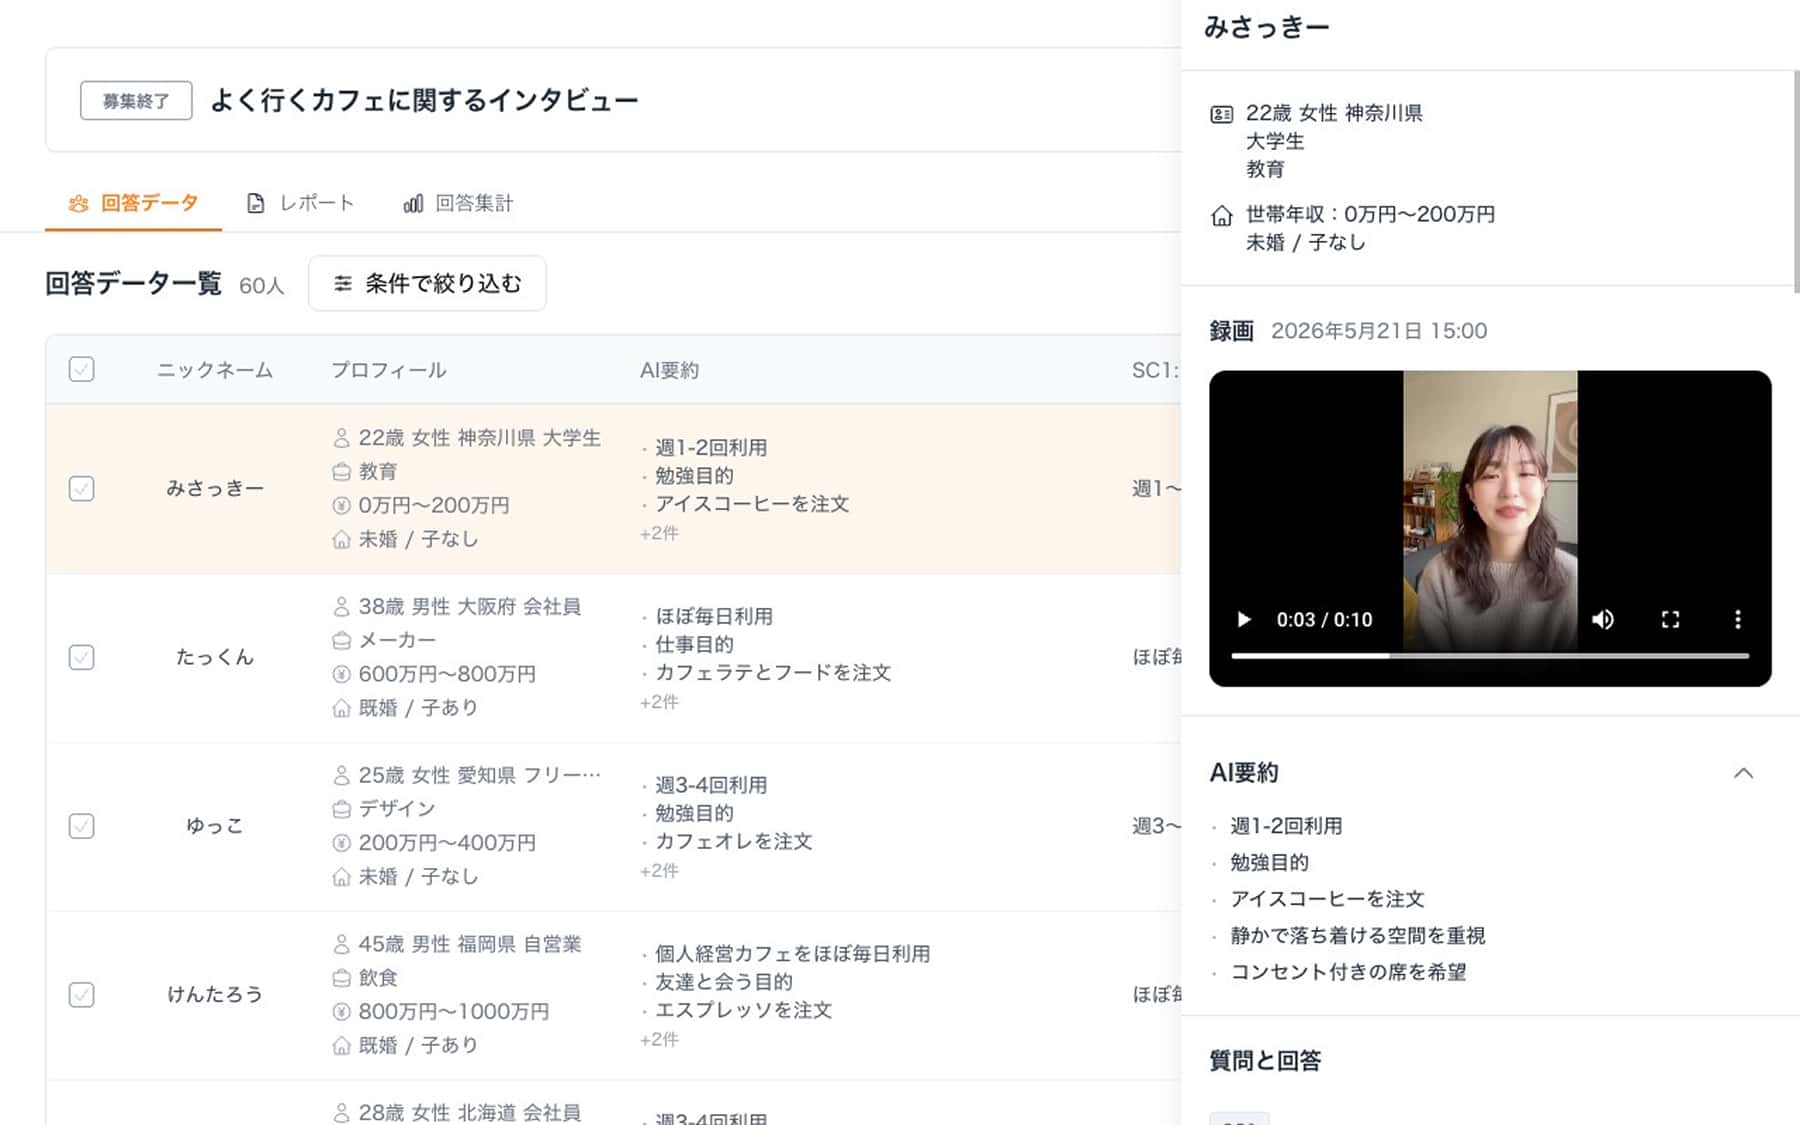Expand +2件 in みさっきー's AI summary
This screenshot has width=1800, height=1125.
coord(659,534)
